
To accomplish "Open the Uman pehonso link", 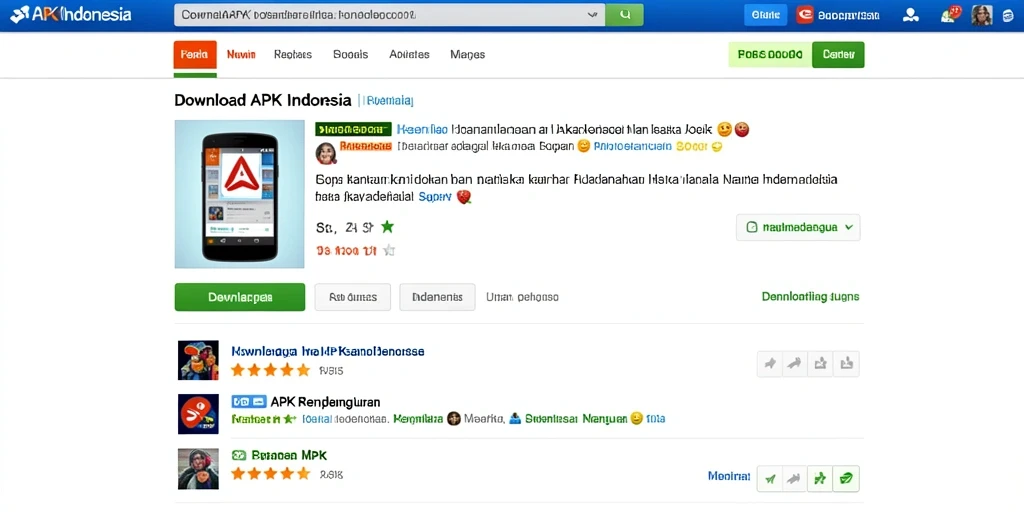I will click(x=522, y=297).
